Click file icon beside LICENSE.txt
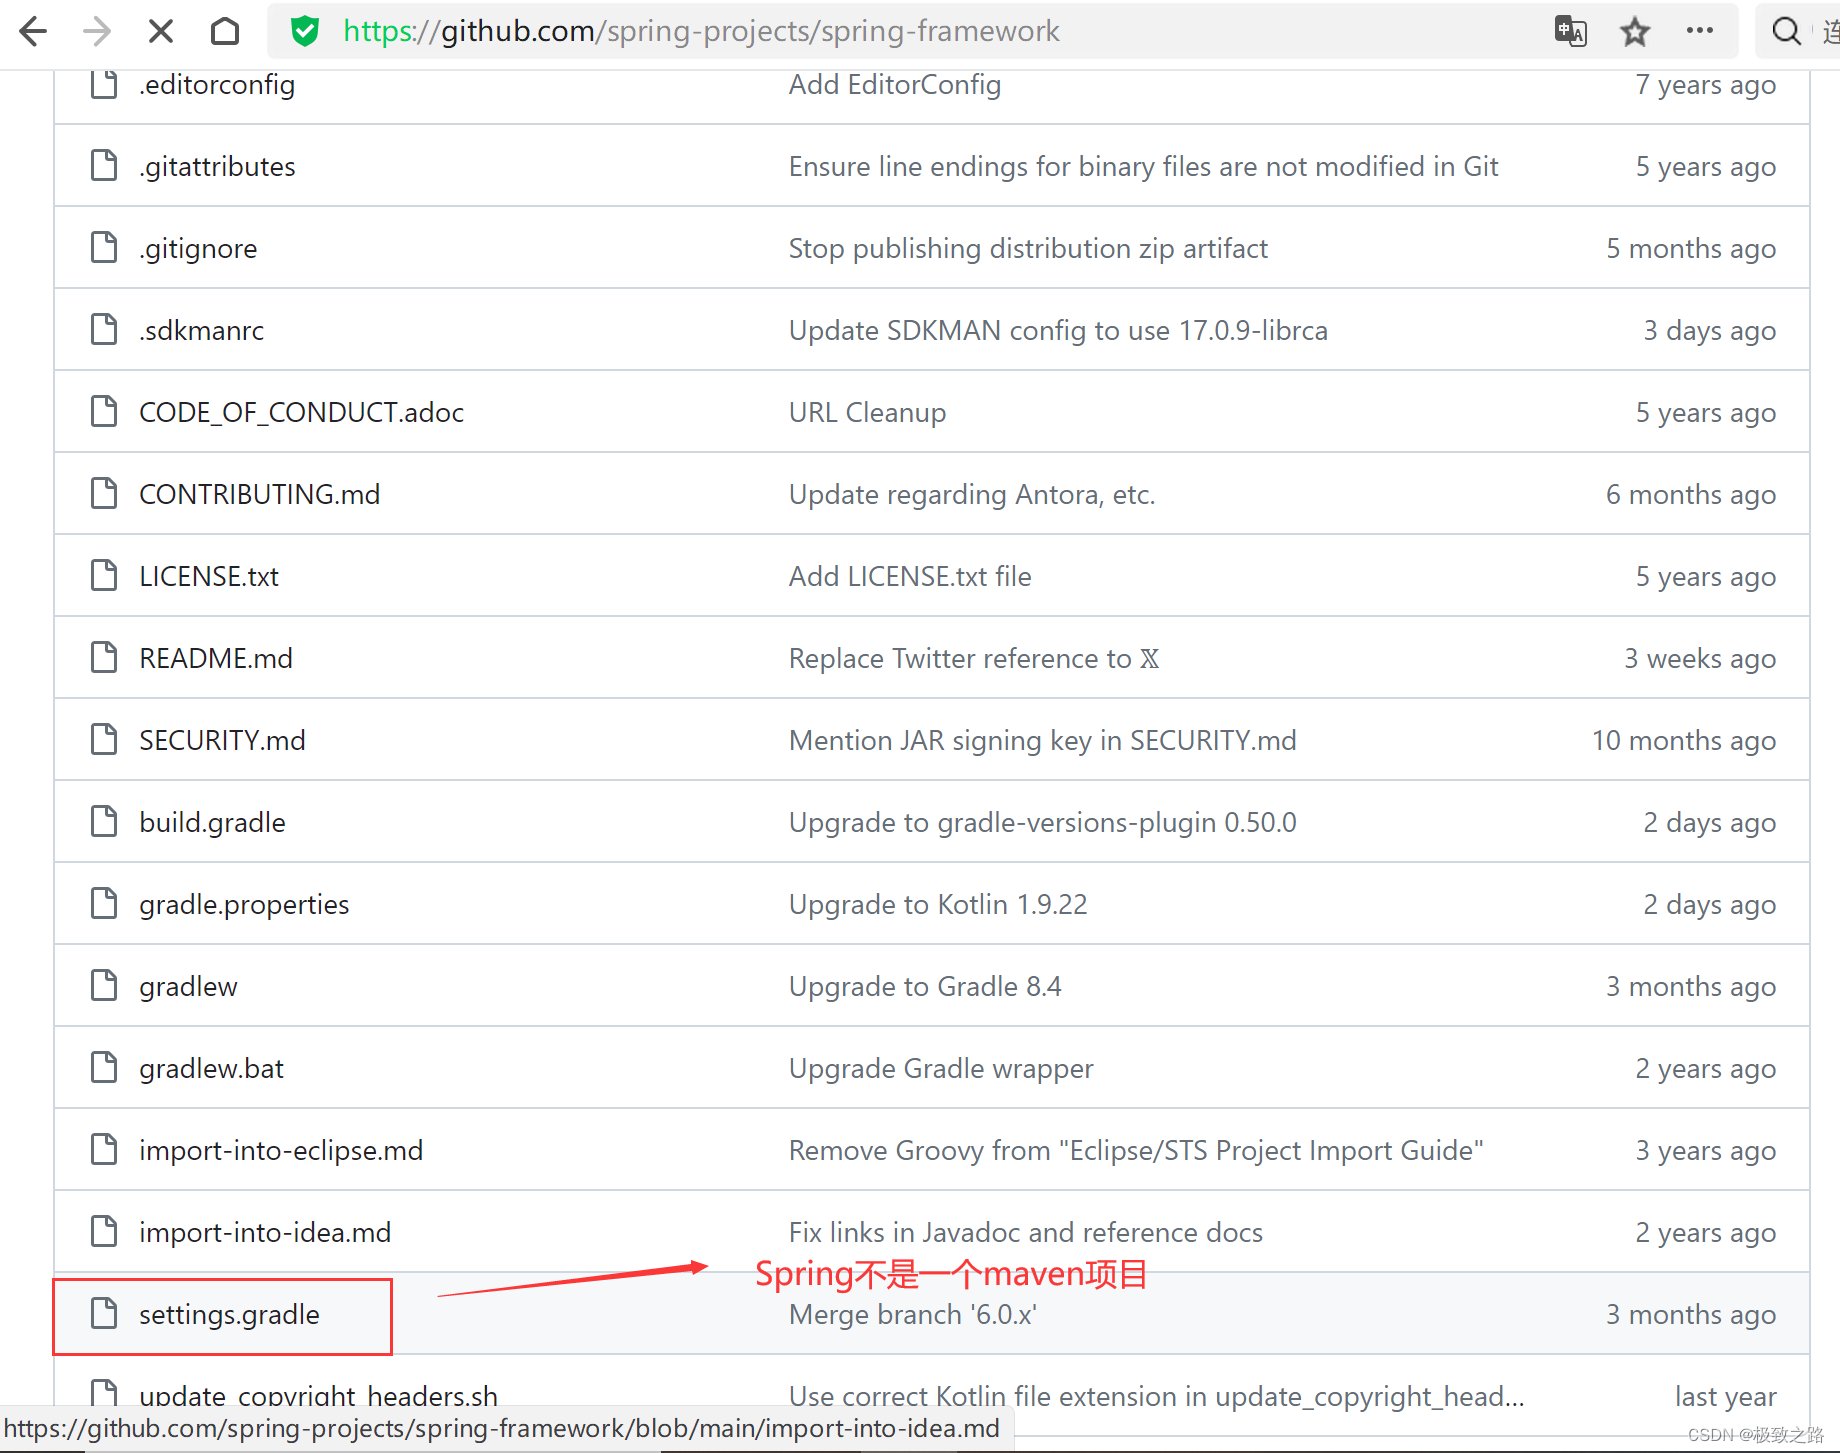Screen dimensions: 1840x1453 104,575
